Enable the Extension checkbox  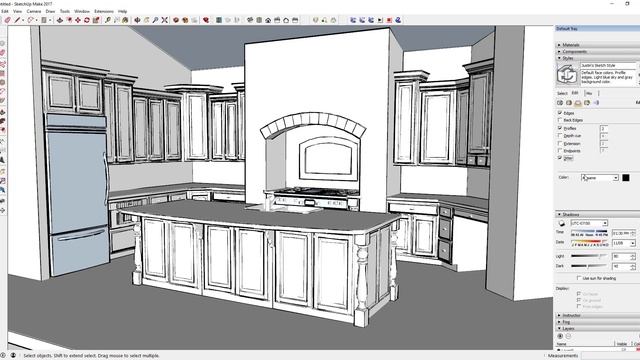(560, 143)
